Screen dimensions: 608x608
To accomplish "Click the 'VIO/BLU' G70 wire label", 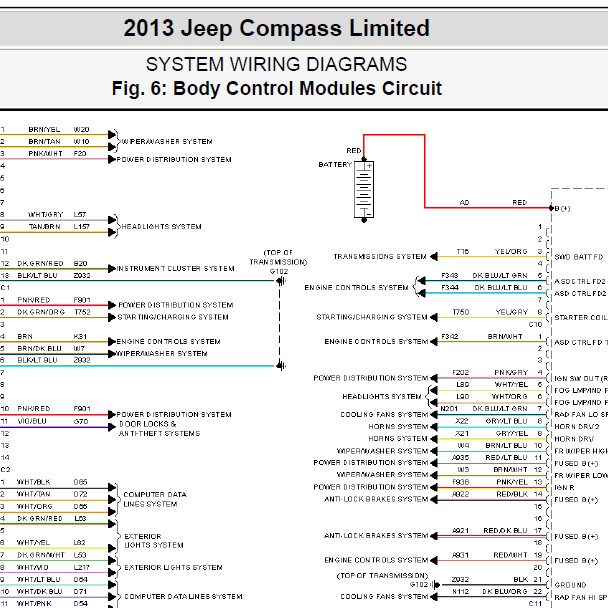I will coord(32,421).
